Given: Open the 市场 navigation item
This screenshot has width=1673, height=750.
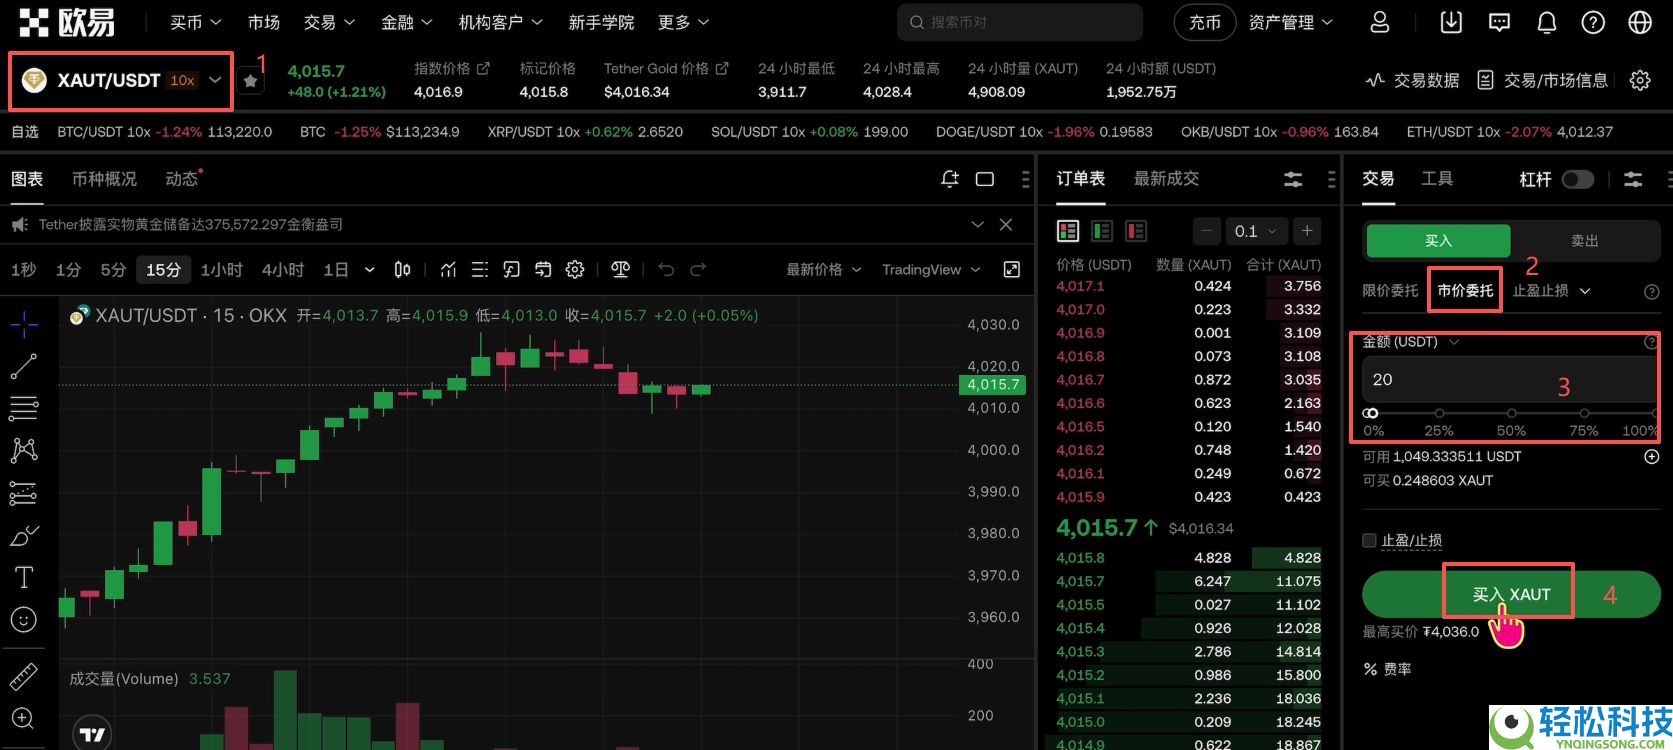Looking at the screenshot, I should point(264,22).
